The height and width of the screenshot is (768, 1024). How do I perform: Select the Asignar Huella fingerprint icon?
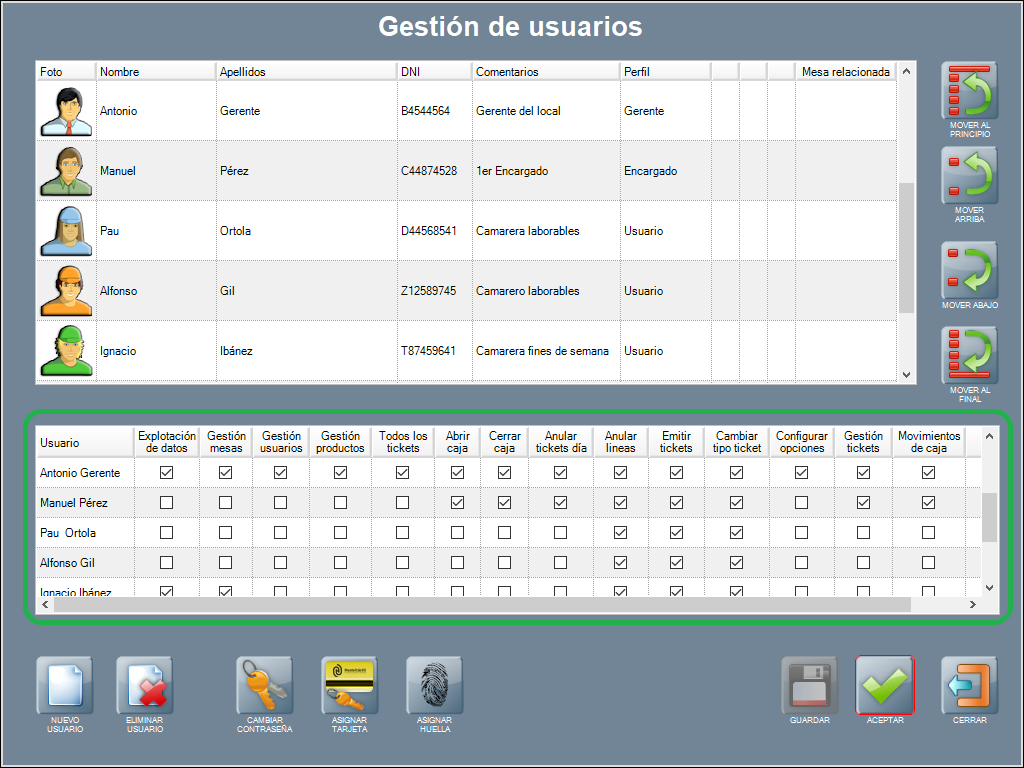[434, 685]
